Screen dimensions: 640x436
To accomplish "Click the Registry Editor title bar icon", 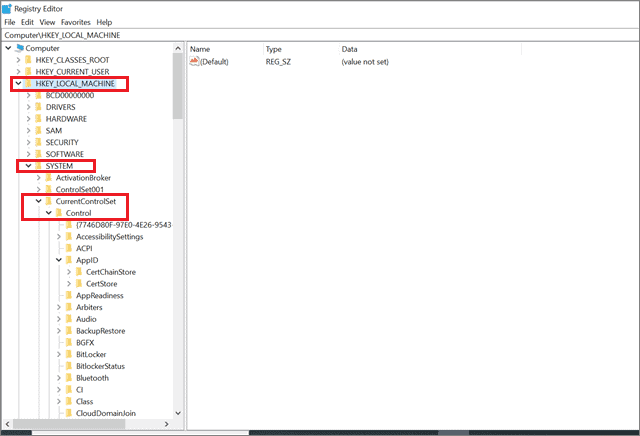I will coord(7,8).
